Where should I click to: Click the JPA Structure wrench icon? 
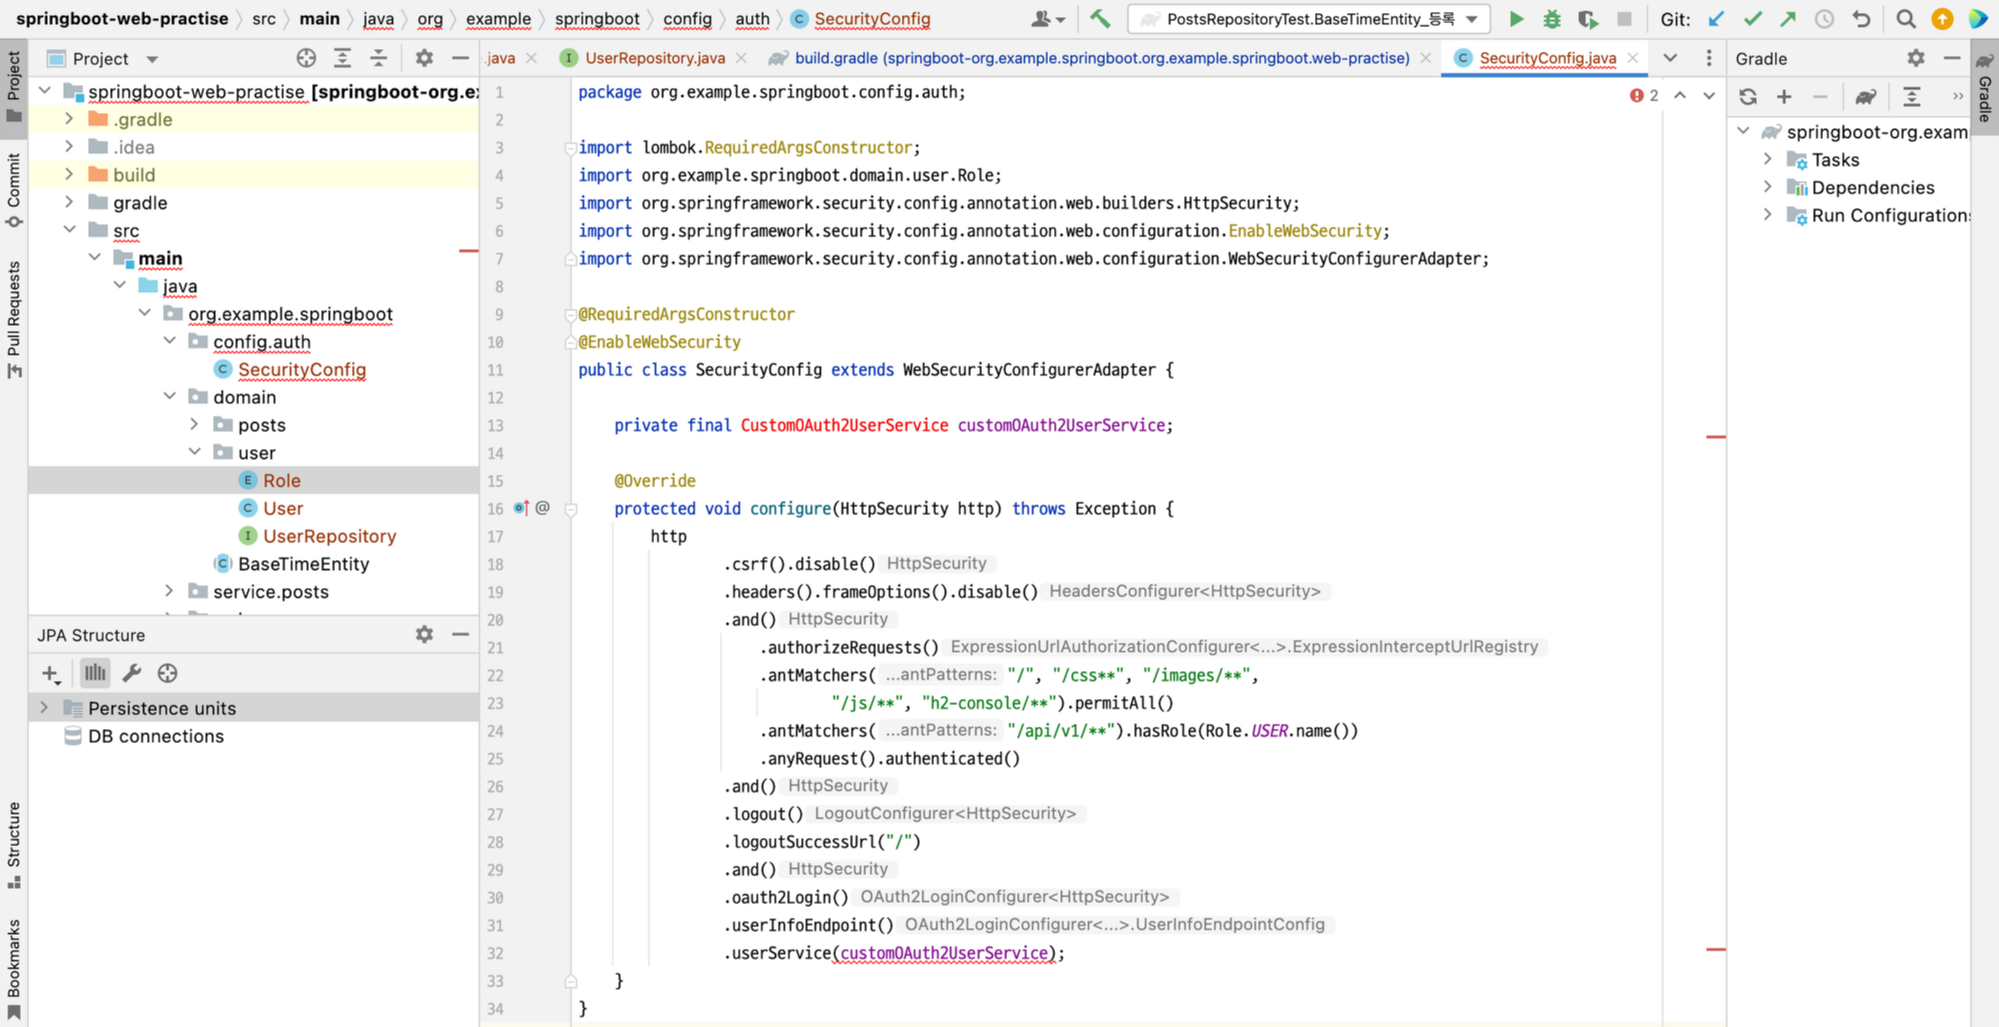point(131,673)
